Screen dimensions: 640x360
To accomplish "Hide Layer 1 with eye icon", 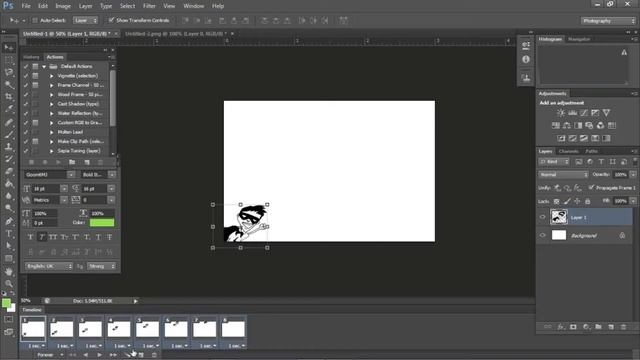I will pos(542,217).
